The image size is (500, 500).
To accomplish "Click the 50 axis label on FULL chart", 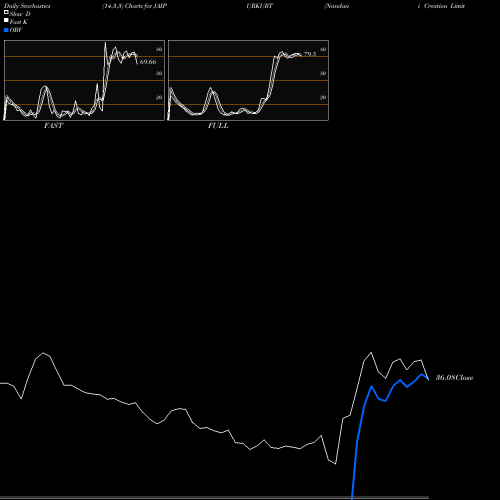I will coord(323,73).
